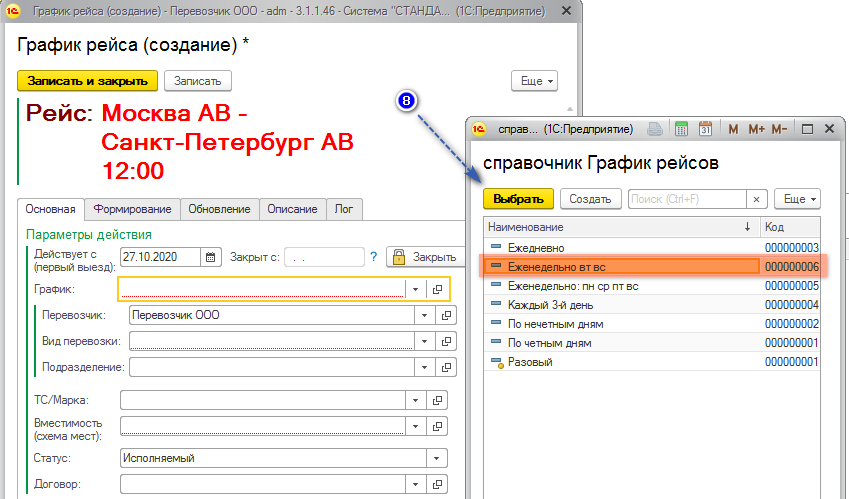Click the Записать и закрыть button

[x=87, y=81]
